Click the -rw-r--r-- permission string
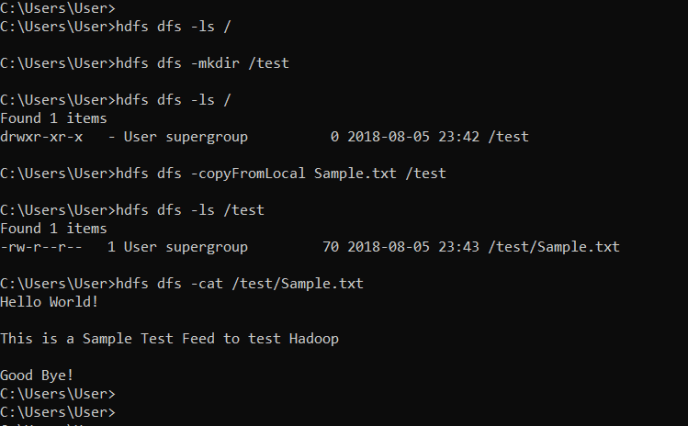 (x=41, y=247)
